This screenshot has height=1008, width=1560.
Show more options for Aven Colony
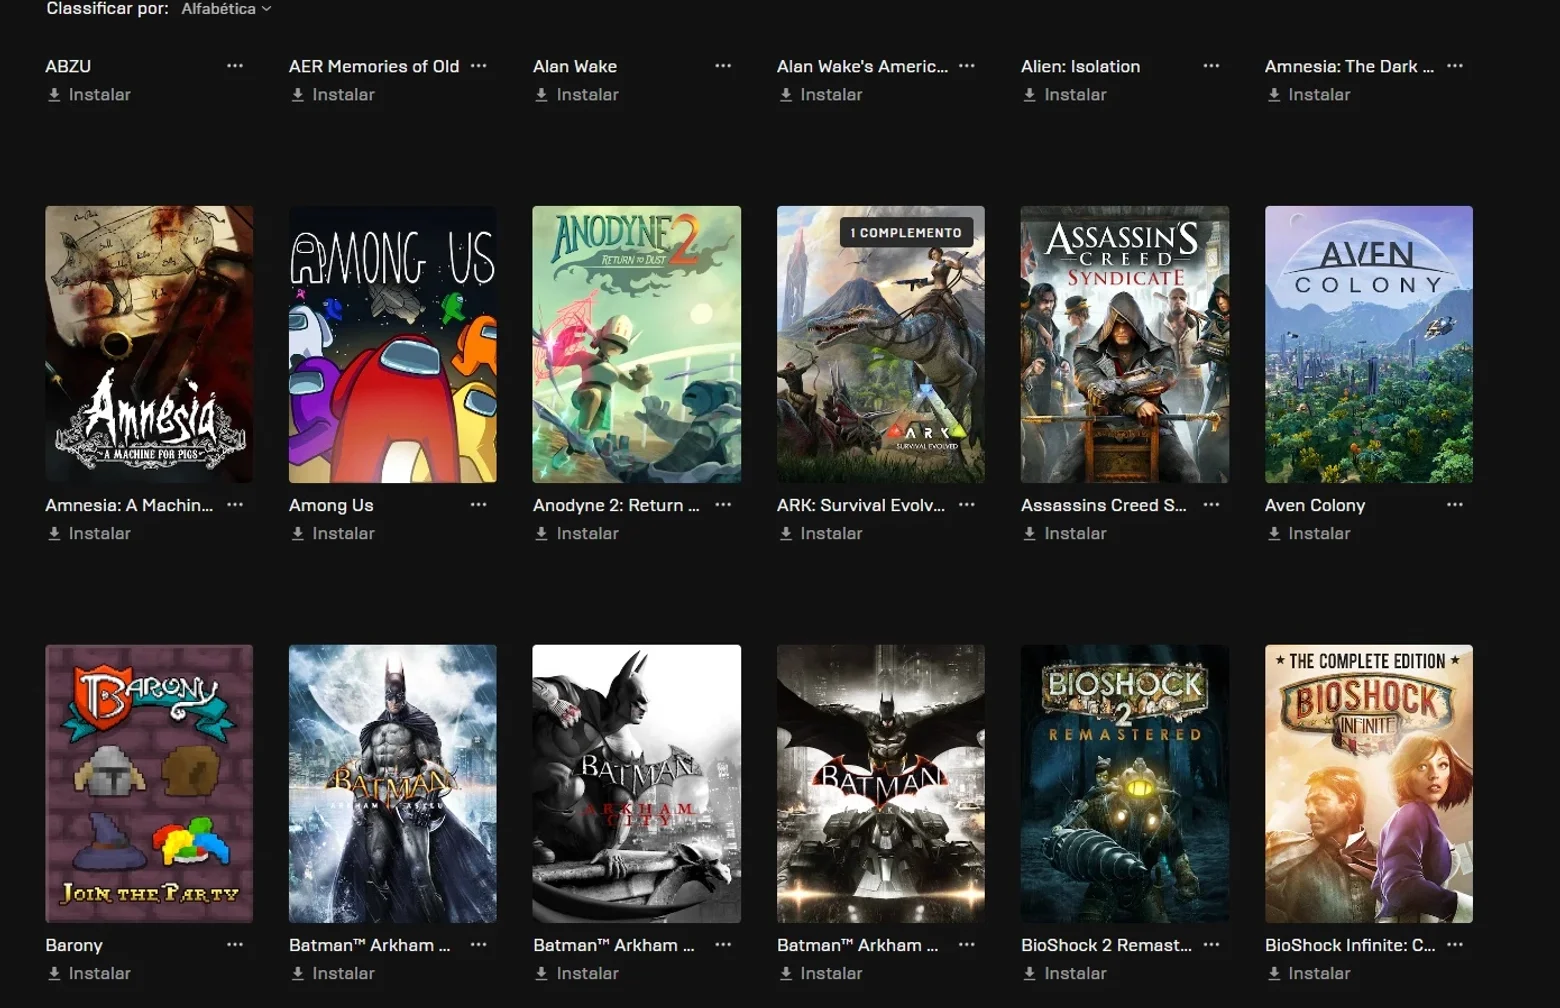[x=1455, y=505]
